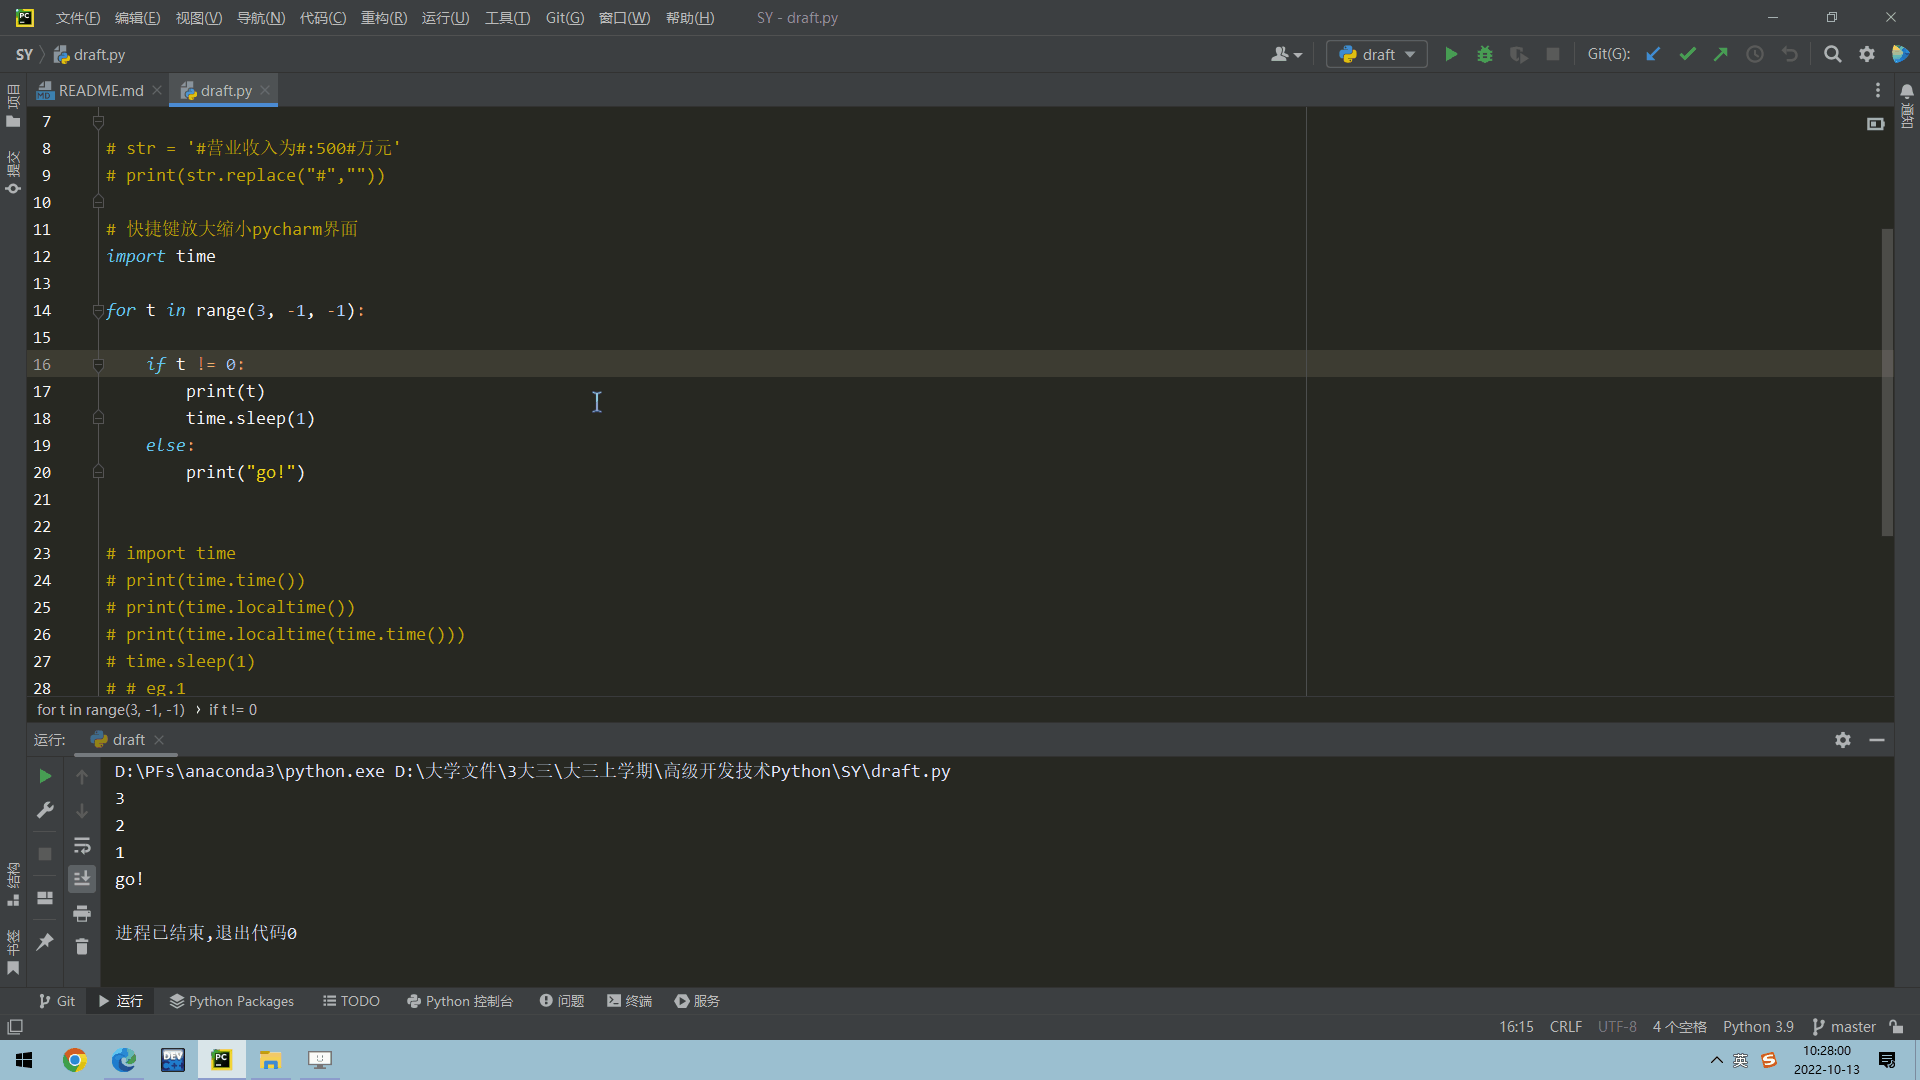The width and height of the screenshot is (1920, 1080).
Task: Rerun draft in the run panel
Action: point(45,776)
